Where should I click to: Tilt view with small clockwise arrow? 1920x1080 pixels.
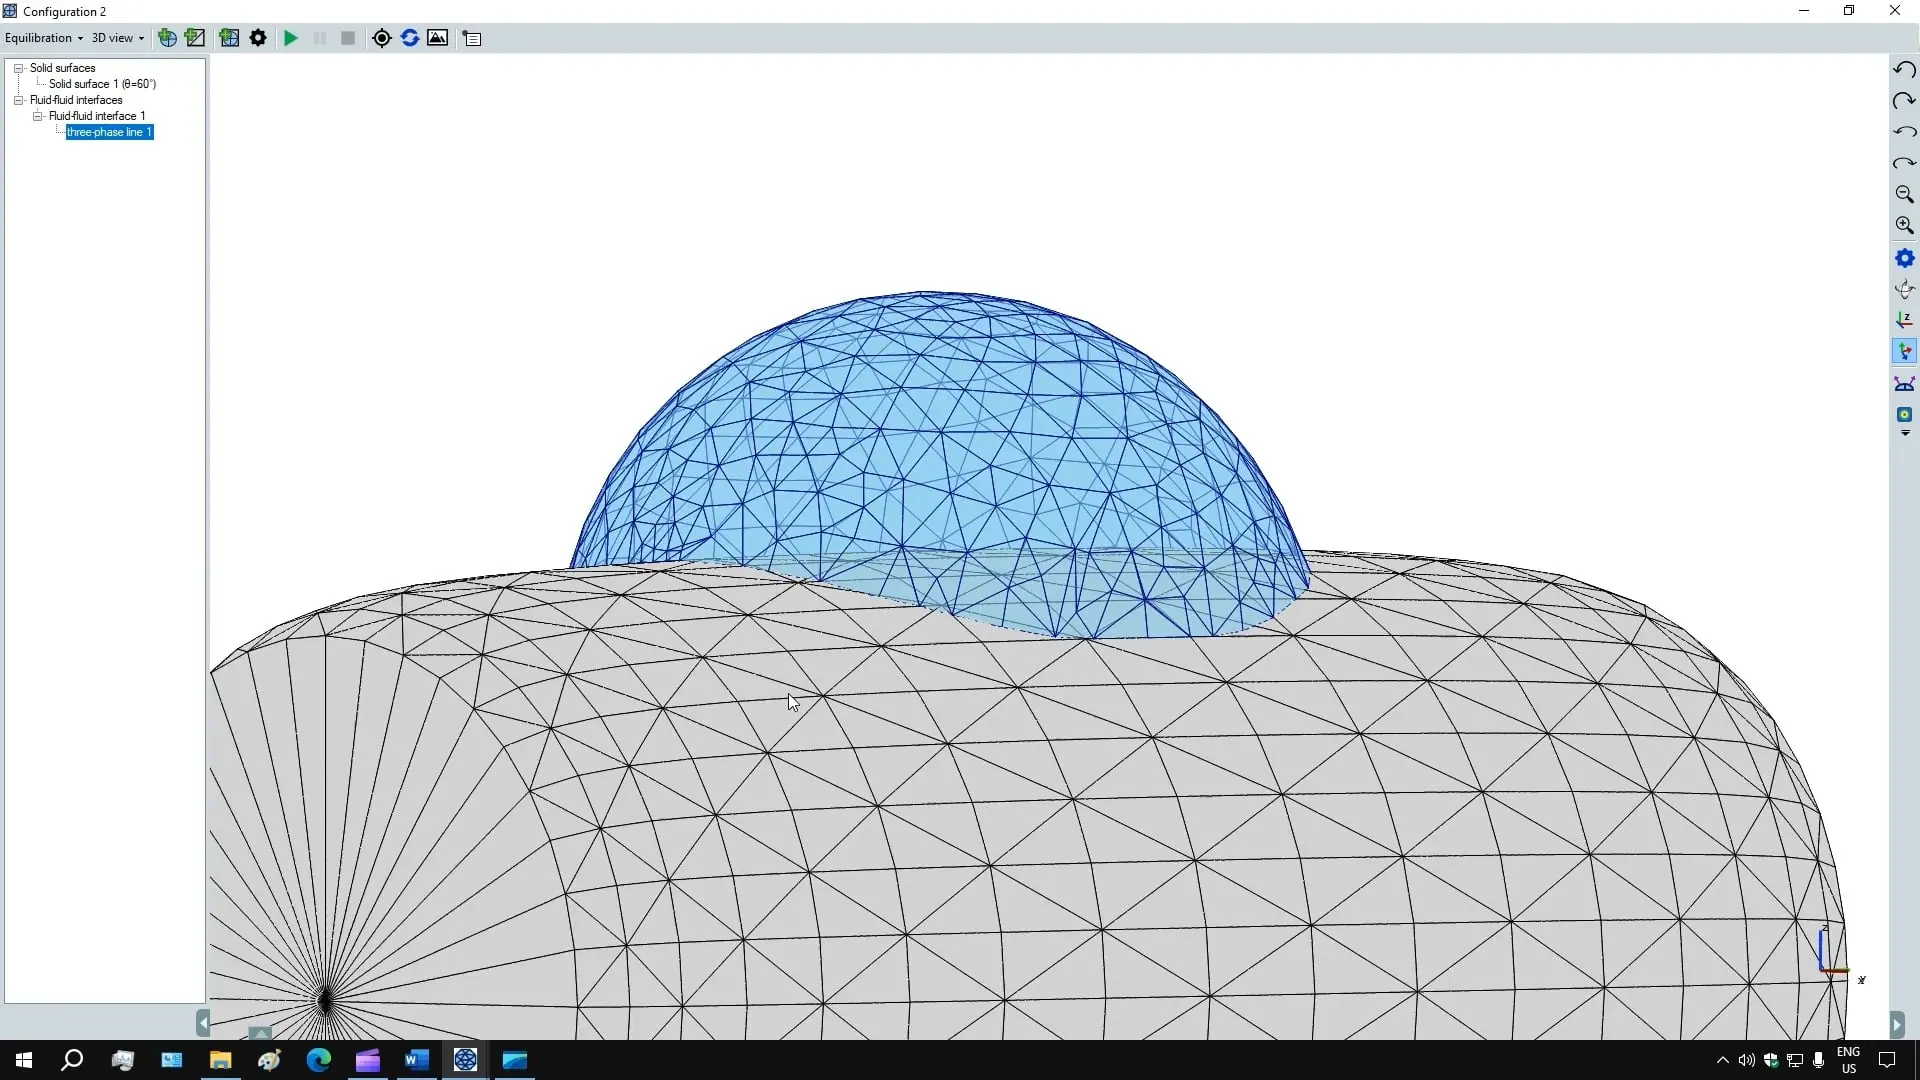coord(1904,163)
